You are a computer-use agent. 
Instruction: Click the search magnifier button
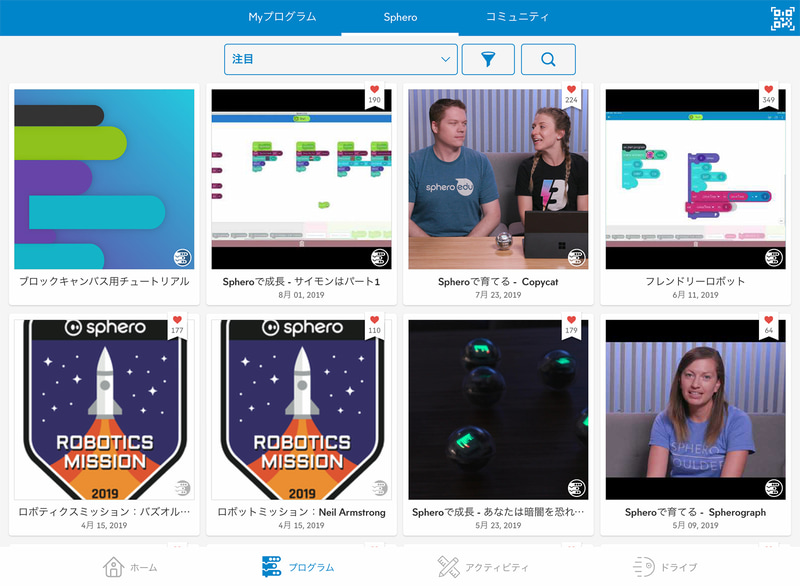click(x=548, y=59)
